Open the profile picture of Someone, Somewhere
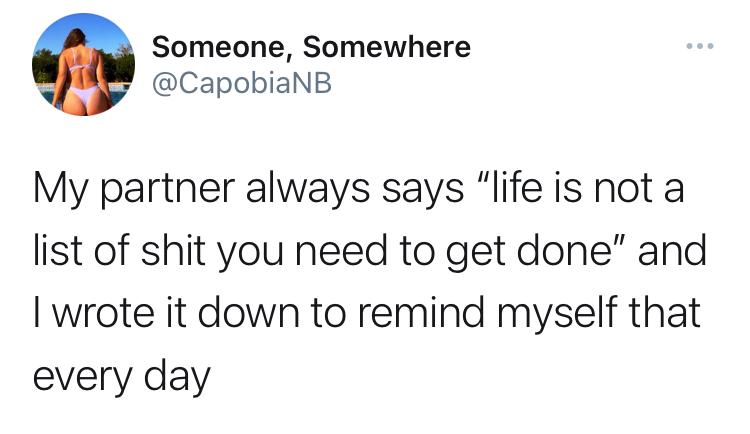 click(84, 65)
